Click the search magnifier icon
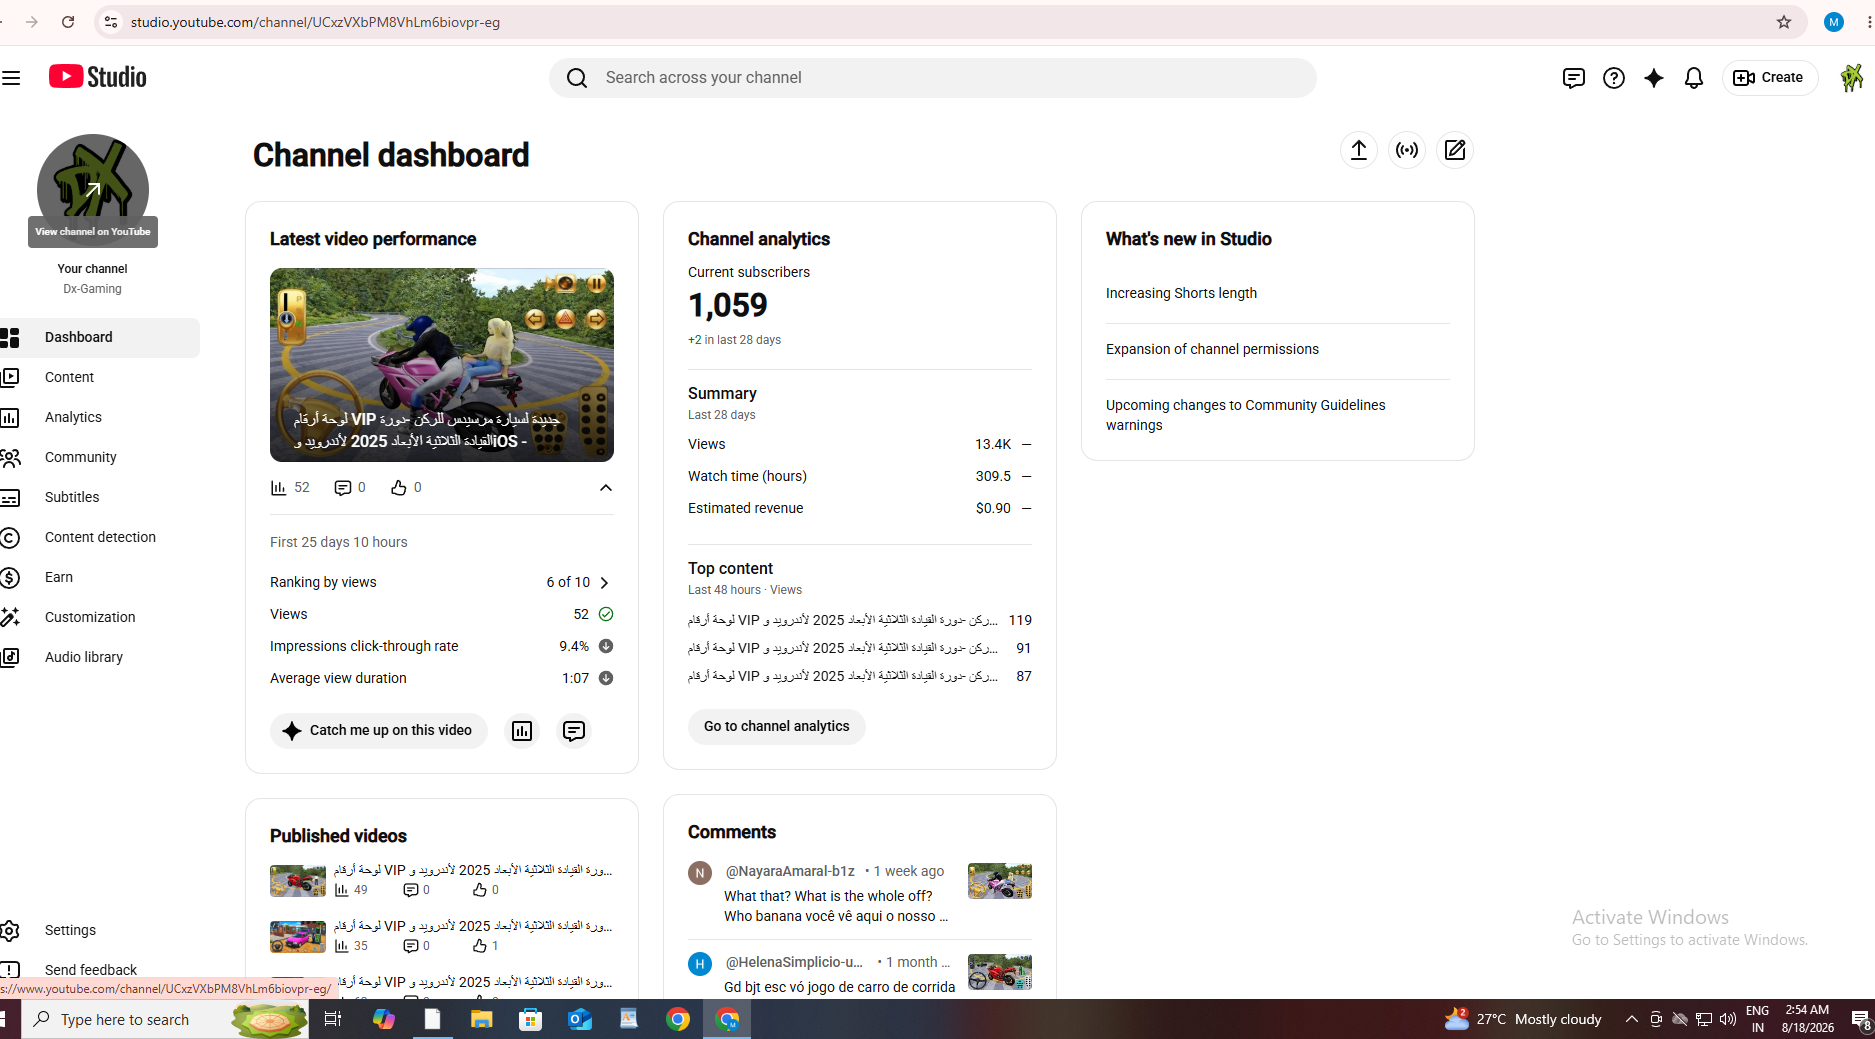The height and width of the screenshot is (1039, 1875). (577, 78)
